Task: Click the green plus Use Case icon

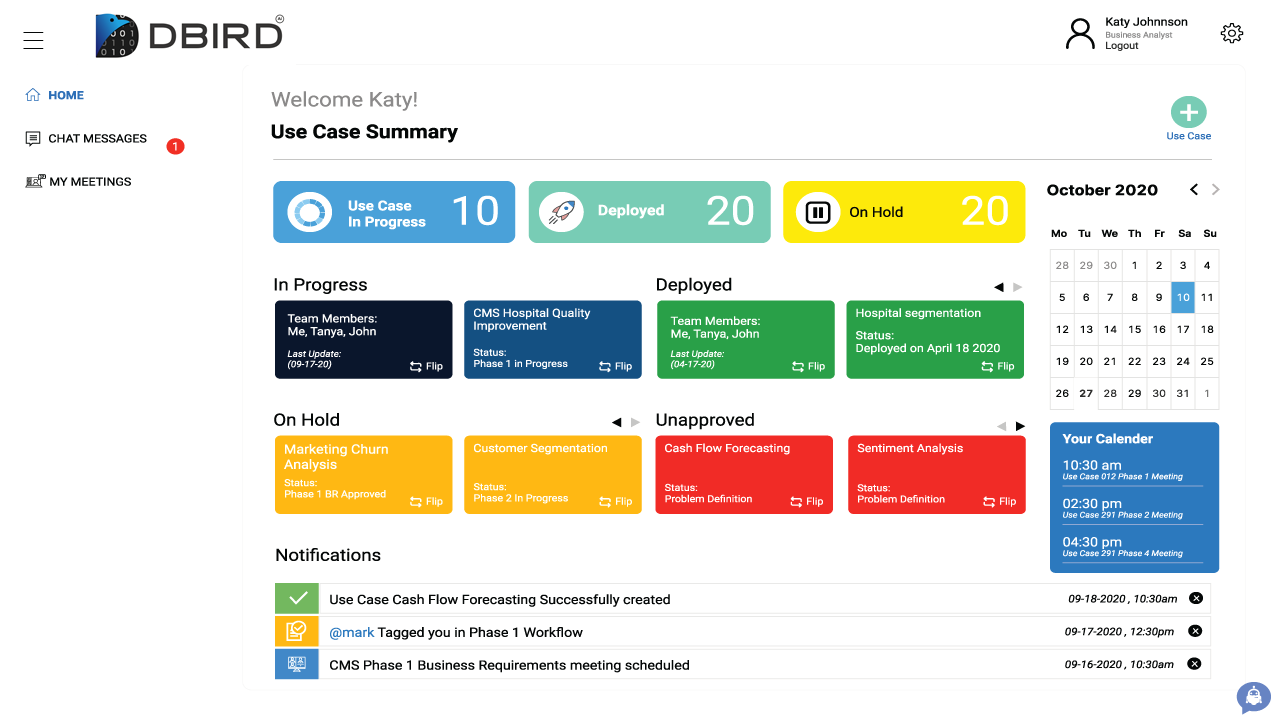Action: click(1188, 112)
